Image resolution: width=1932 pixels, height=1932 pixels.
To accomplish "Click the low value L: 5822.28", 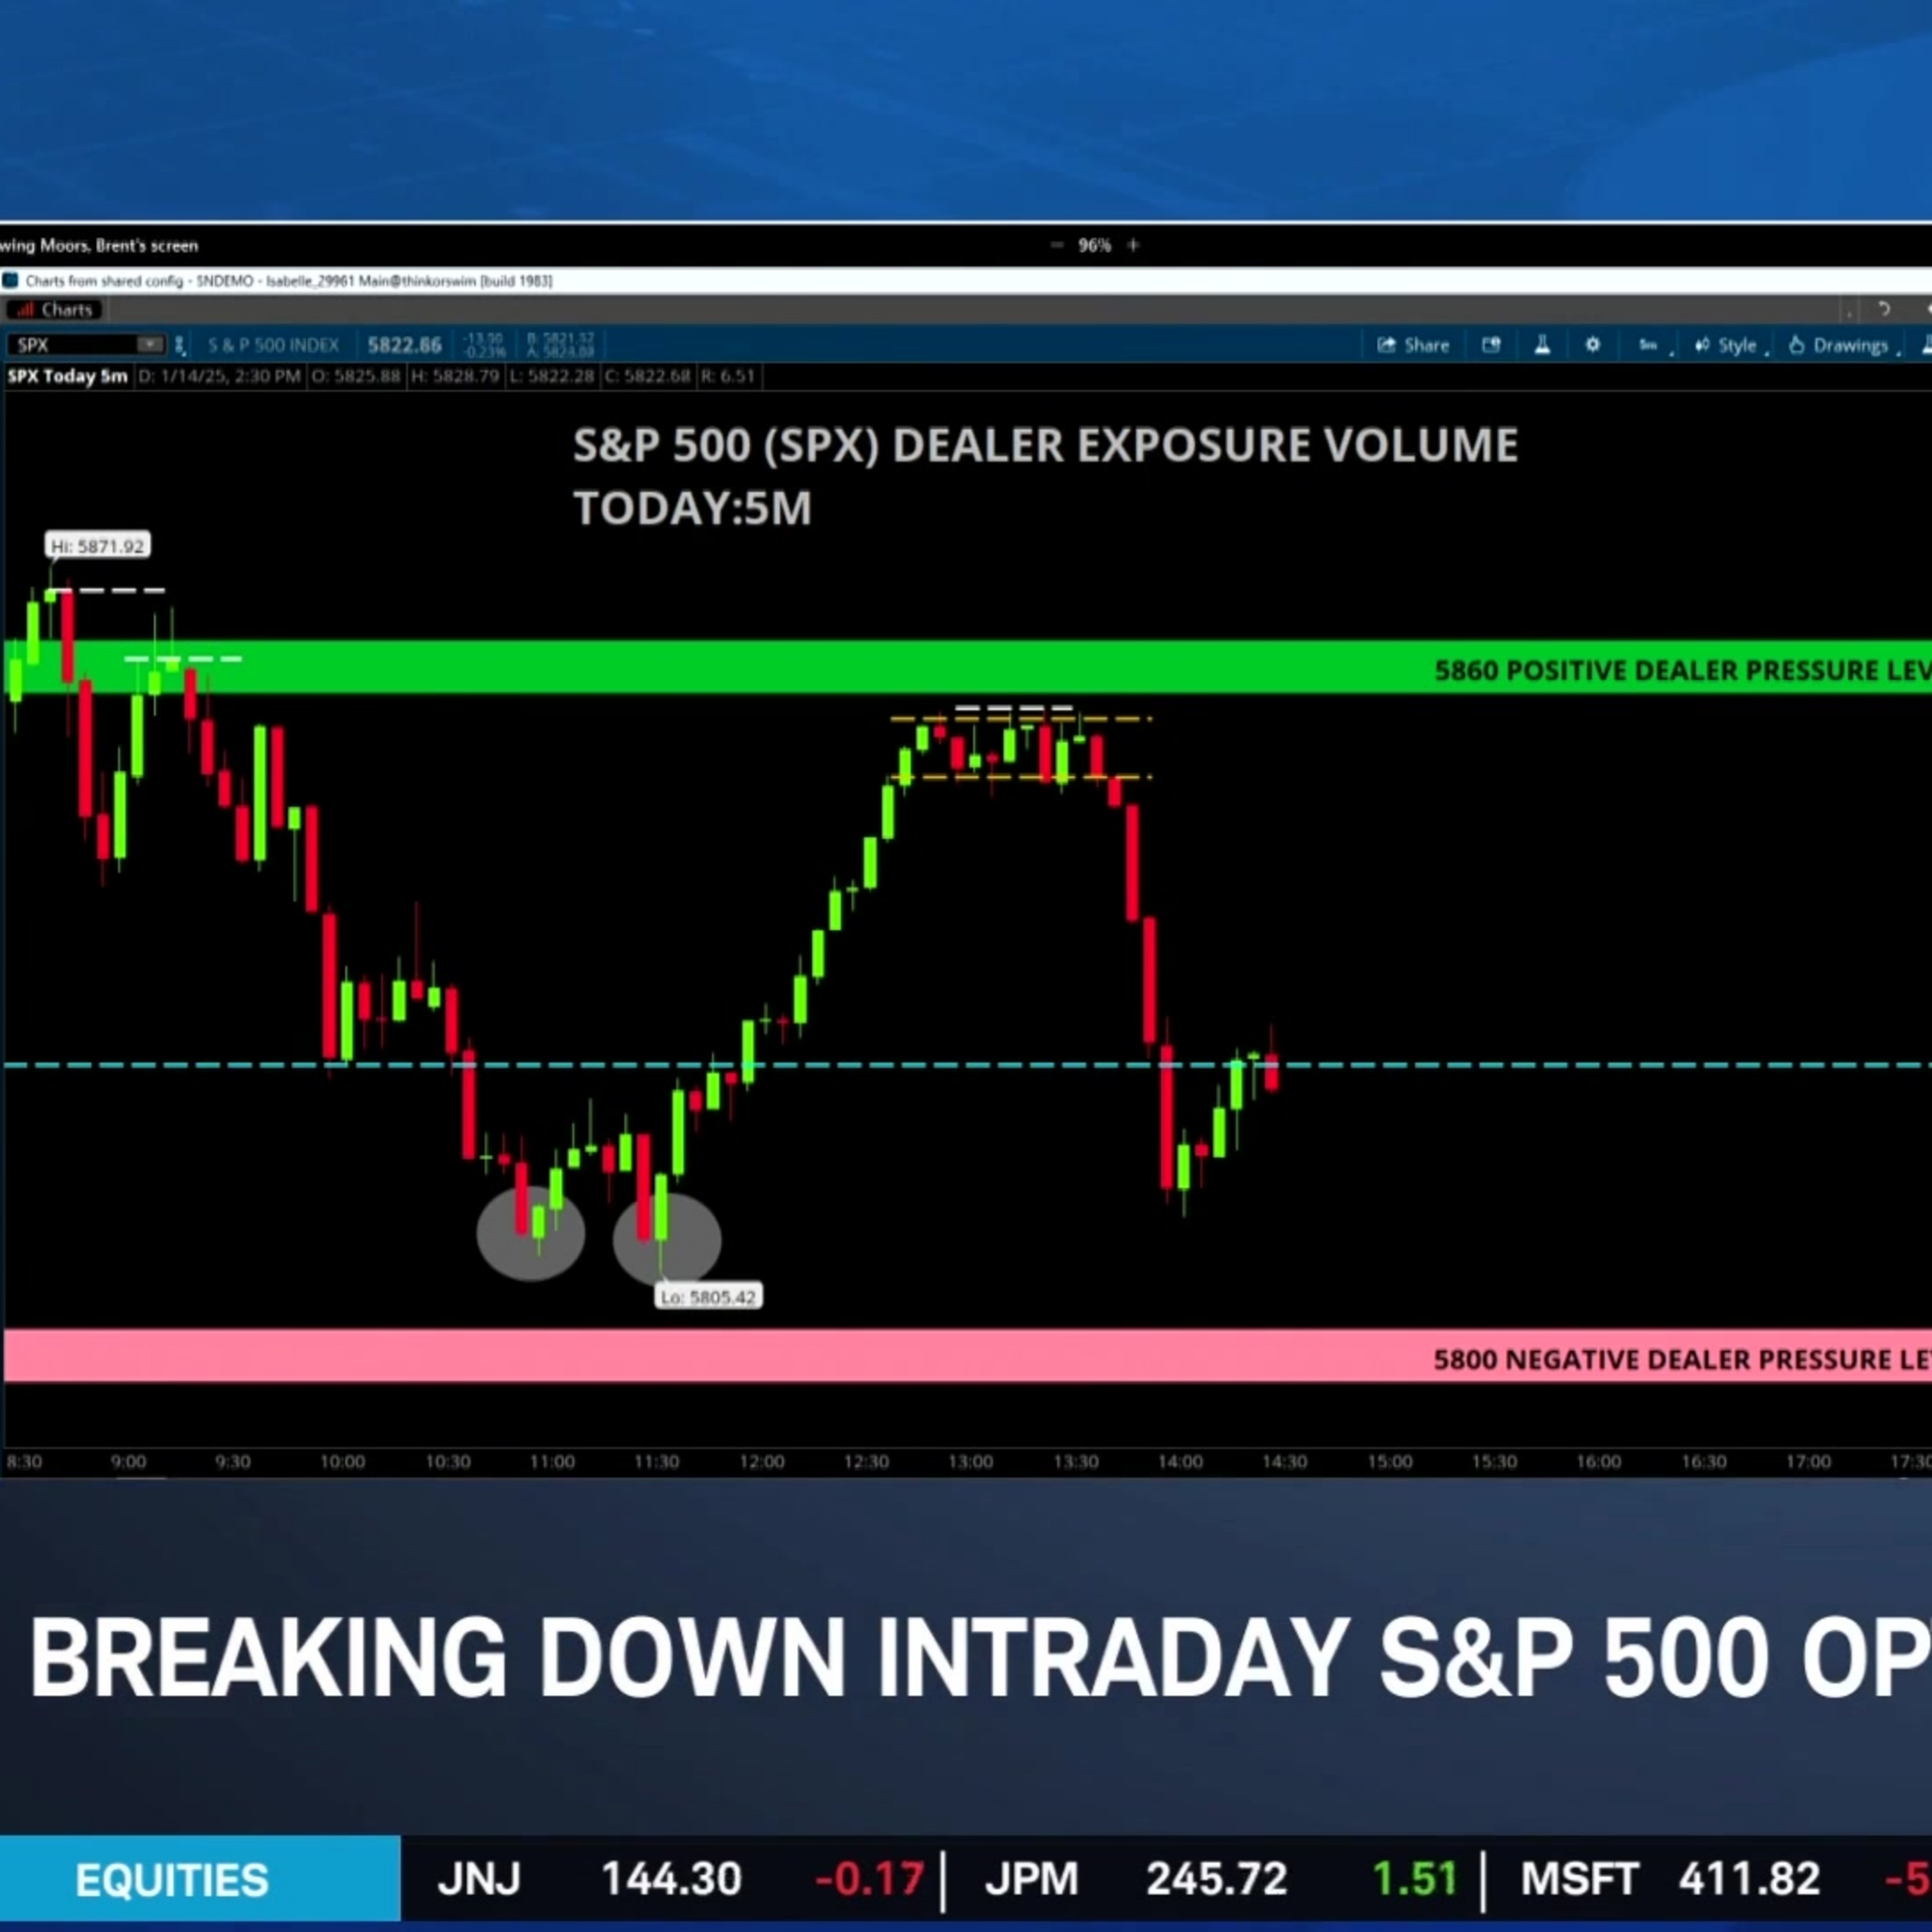I will [x=551, y=376].
